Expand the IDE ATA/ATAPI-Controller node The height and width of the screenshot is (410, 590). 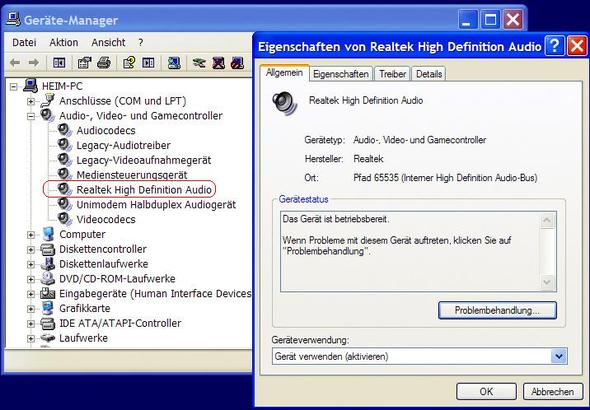tap(31, 324)
